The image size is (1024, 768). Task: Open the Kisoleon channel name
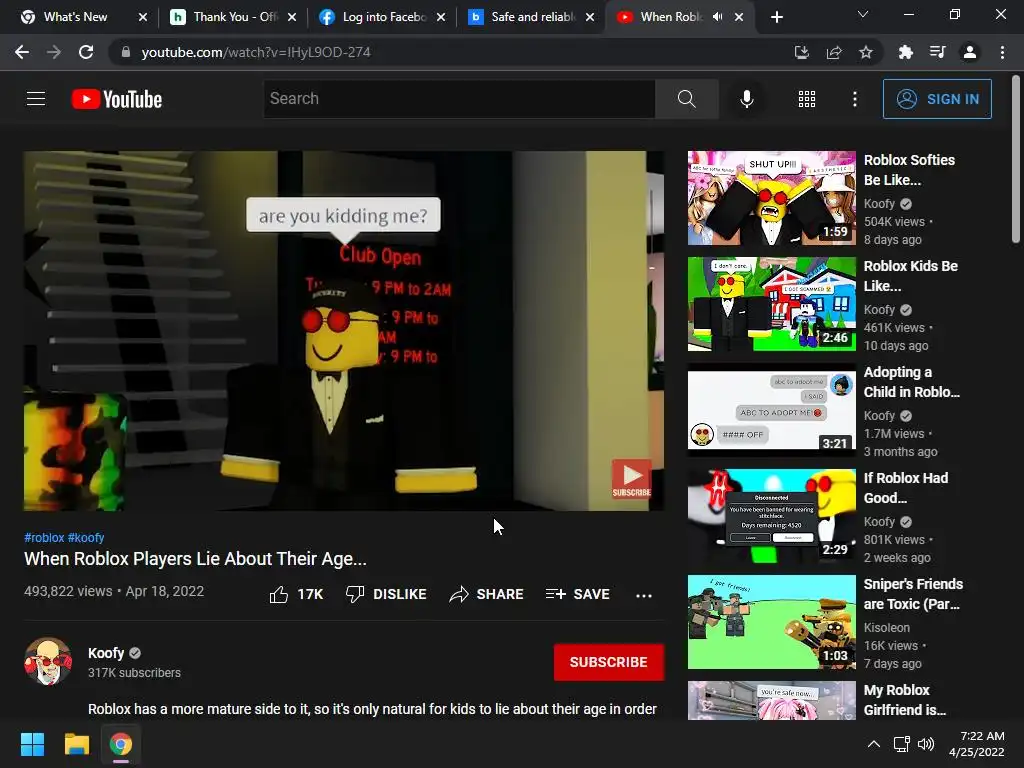tap(886, 628)
